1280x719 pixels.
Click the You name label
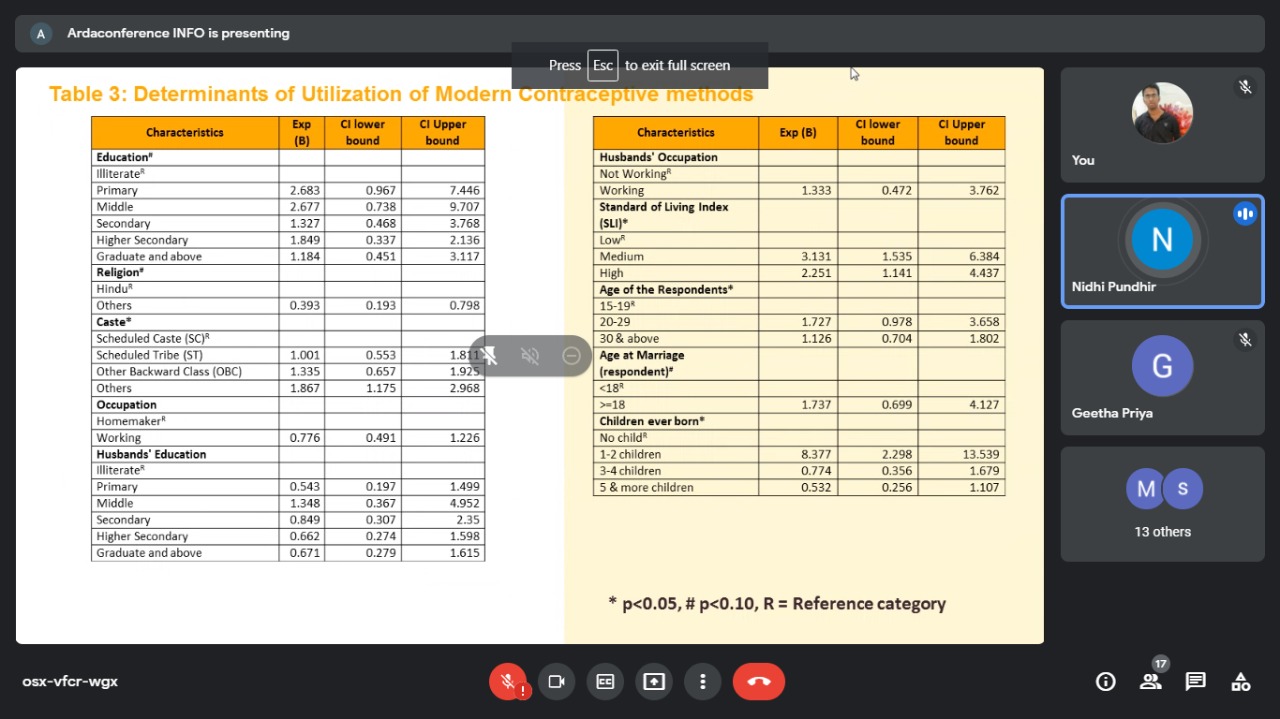pyautogui.click(x=1083, y=160)
